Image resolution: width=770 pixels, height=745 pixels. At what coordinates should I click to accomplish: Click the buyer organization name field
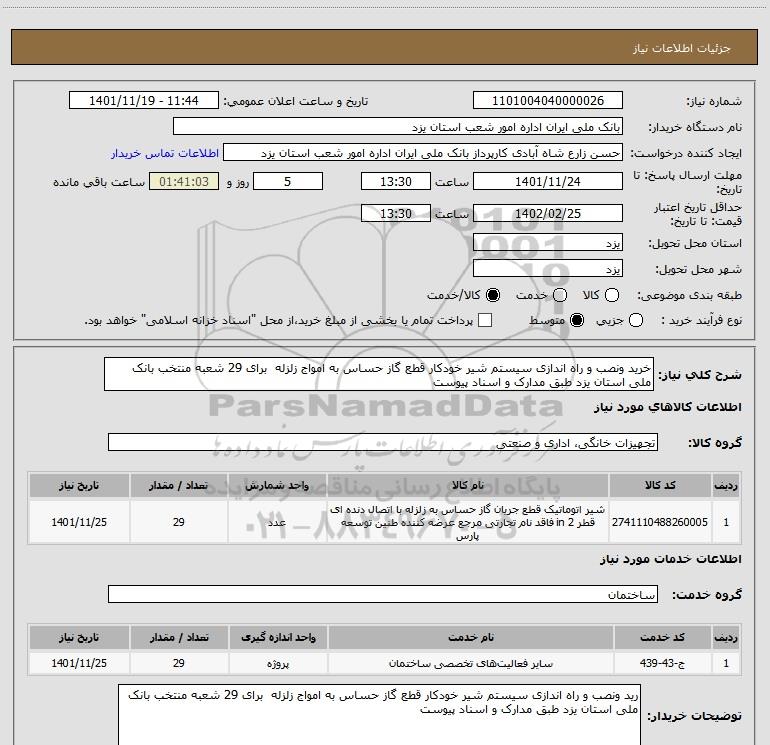pyautogui.click(x=398, y=127)
